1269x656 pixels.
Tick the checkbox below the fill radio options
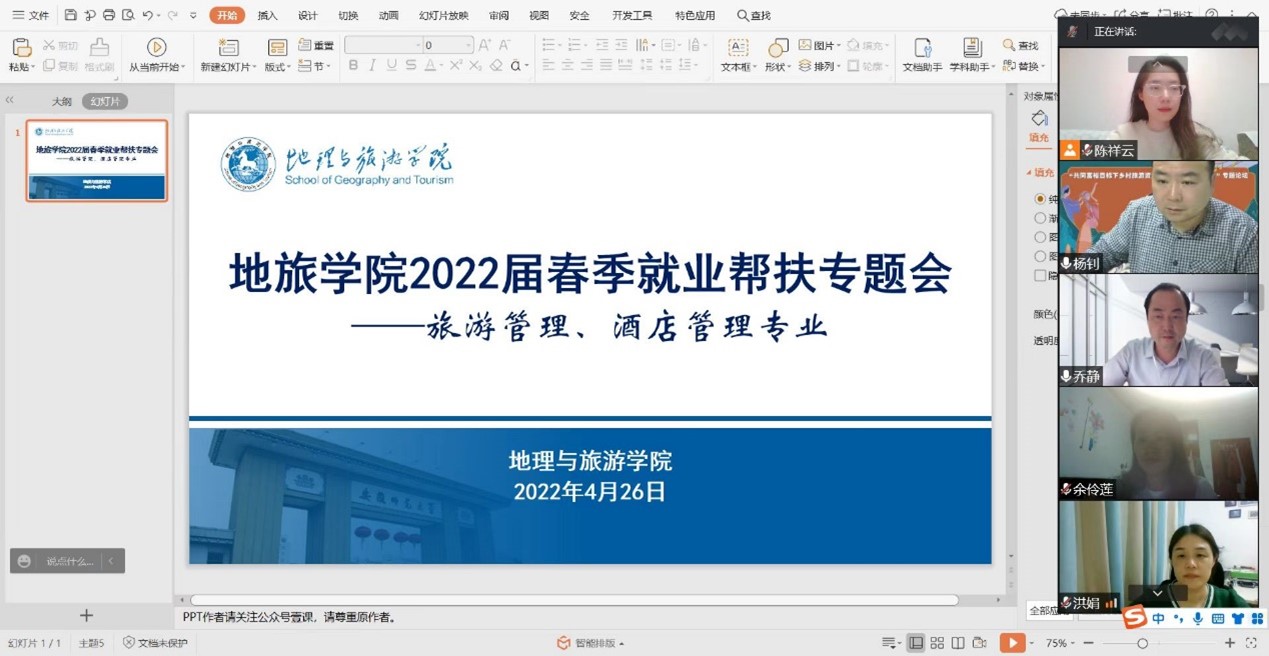point(1040,275)
